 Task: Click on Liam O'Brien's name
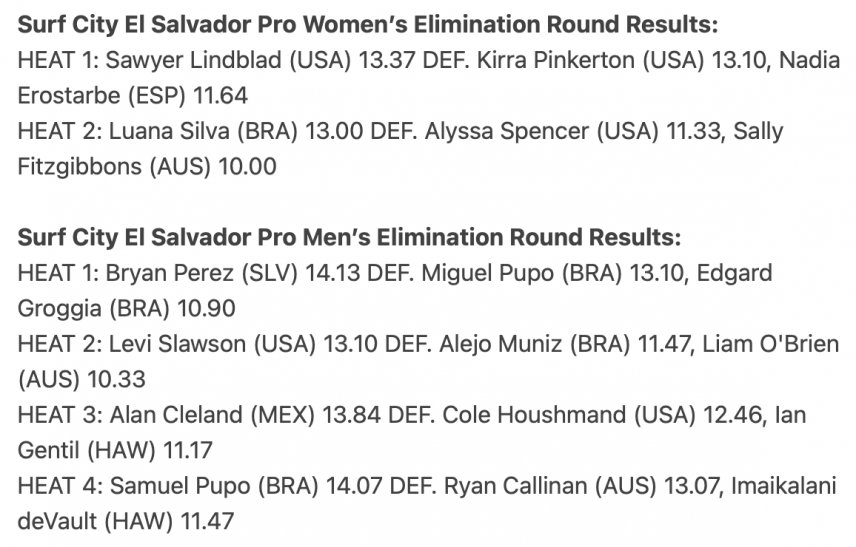point(770,344)
